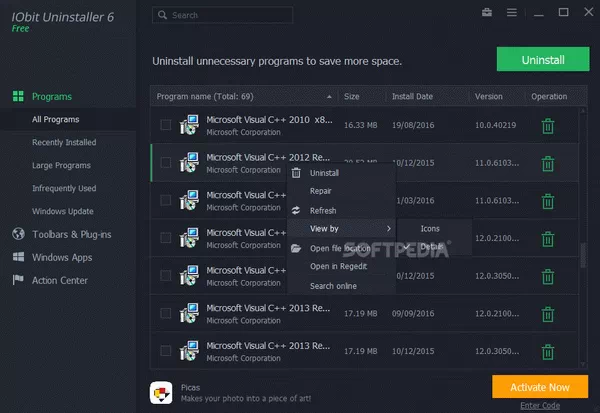Select Icons view in submenu

pos(434,229)
